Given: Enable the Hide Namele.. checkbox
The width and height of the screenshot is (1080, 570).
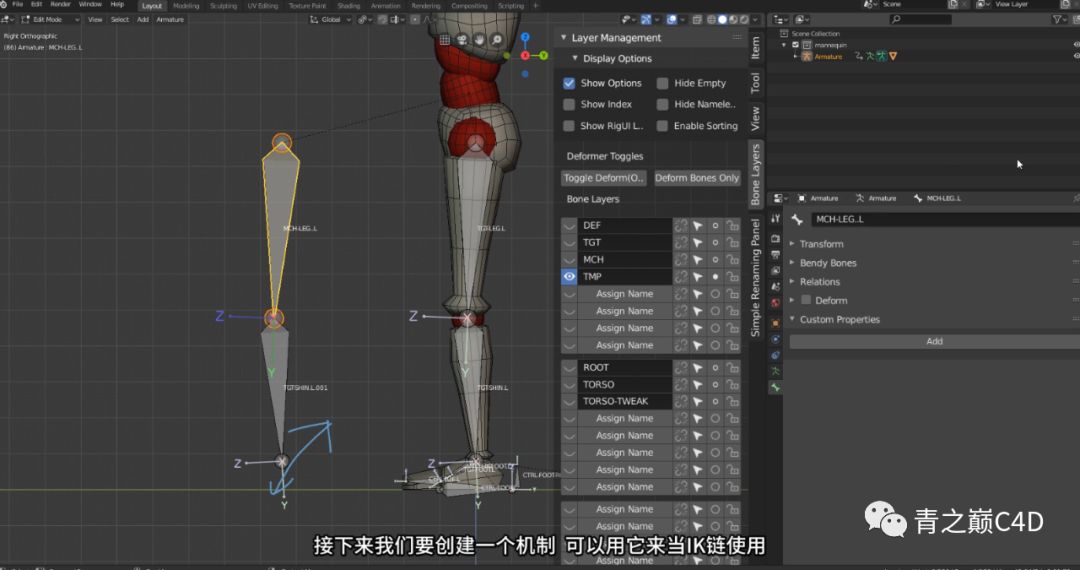Looking at the screenshot, I should [x=663, y=105].
